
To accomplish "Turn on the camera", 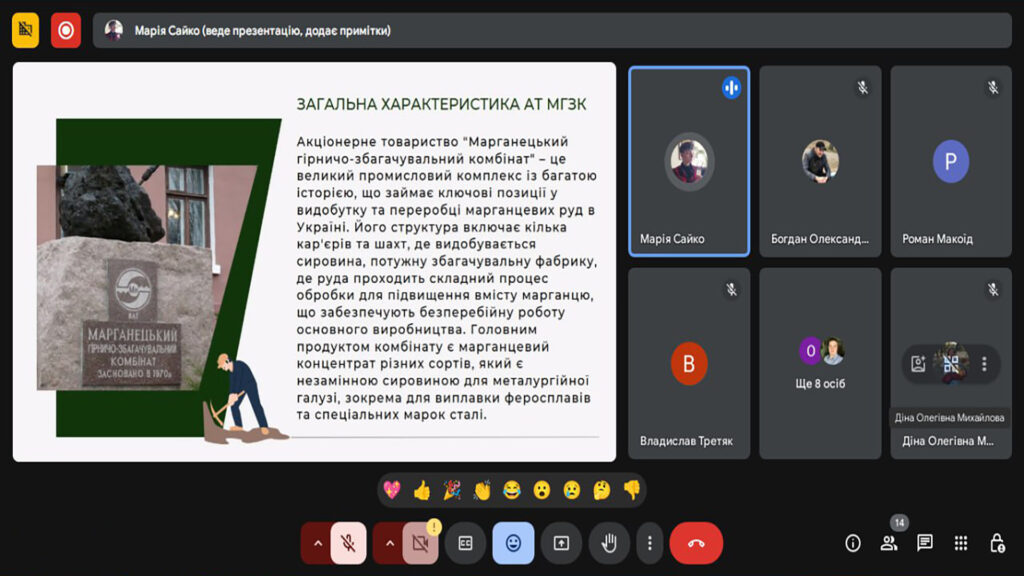I will [421, 543].
